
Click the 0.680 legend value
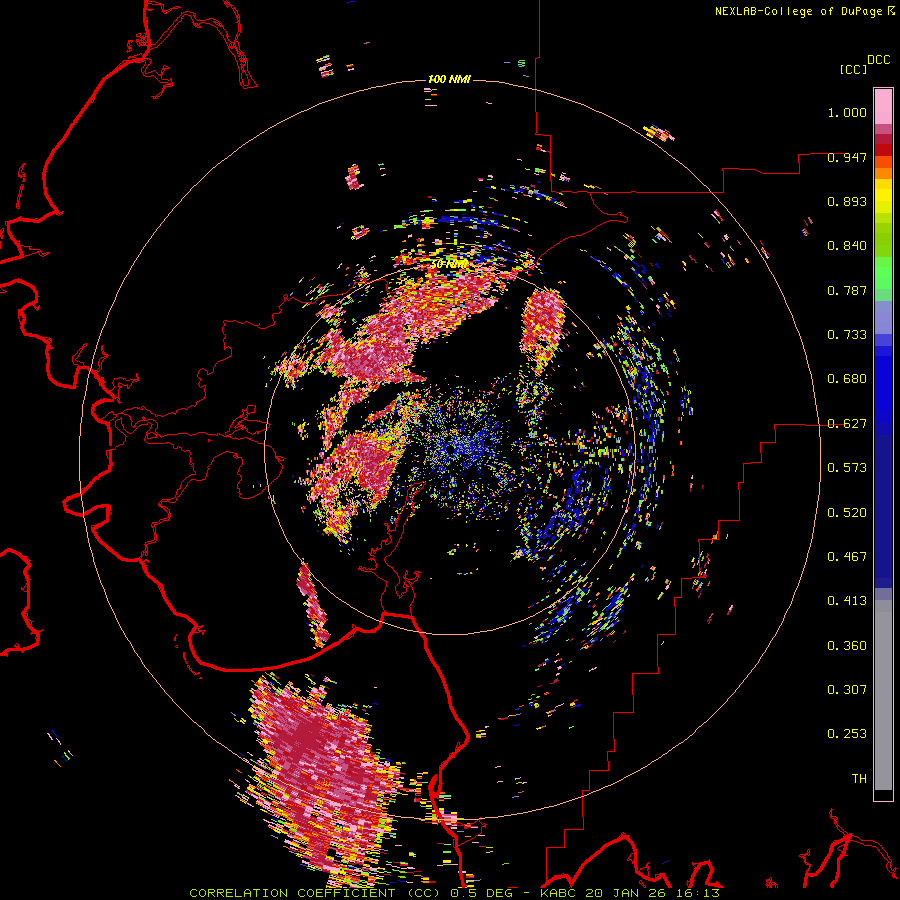(x=847, y=379)
